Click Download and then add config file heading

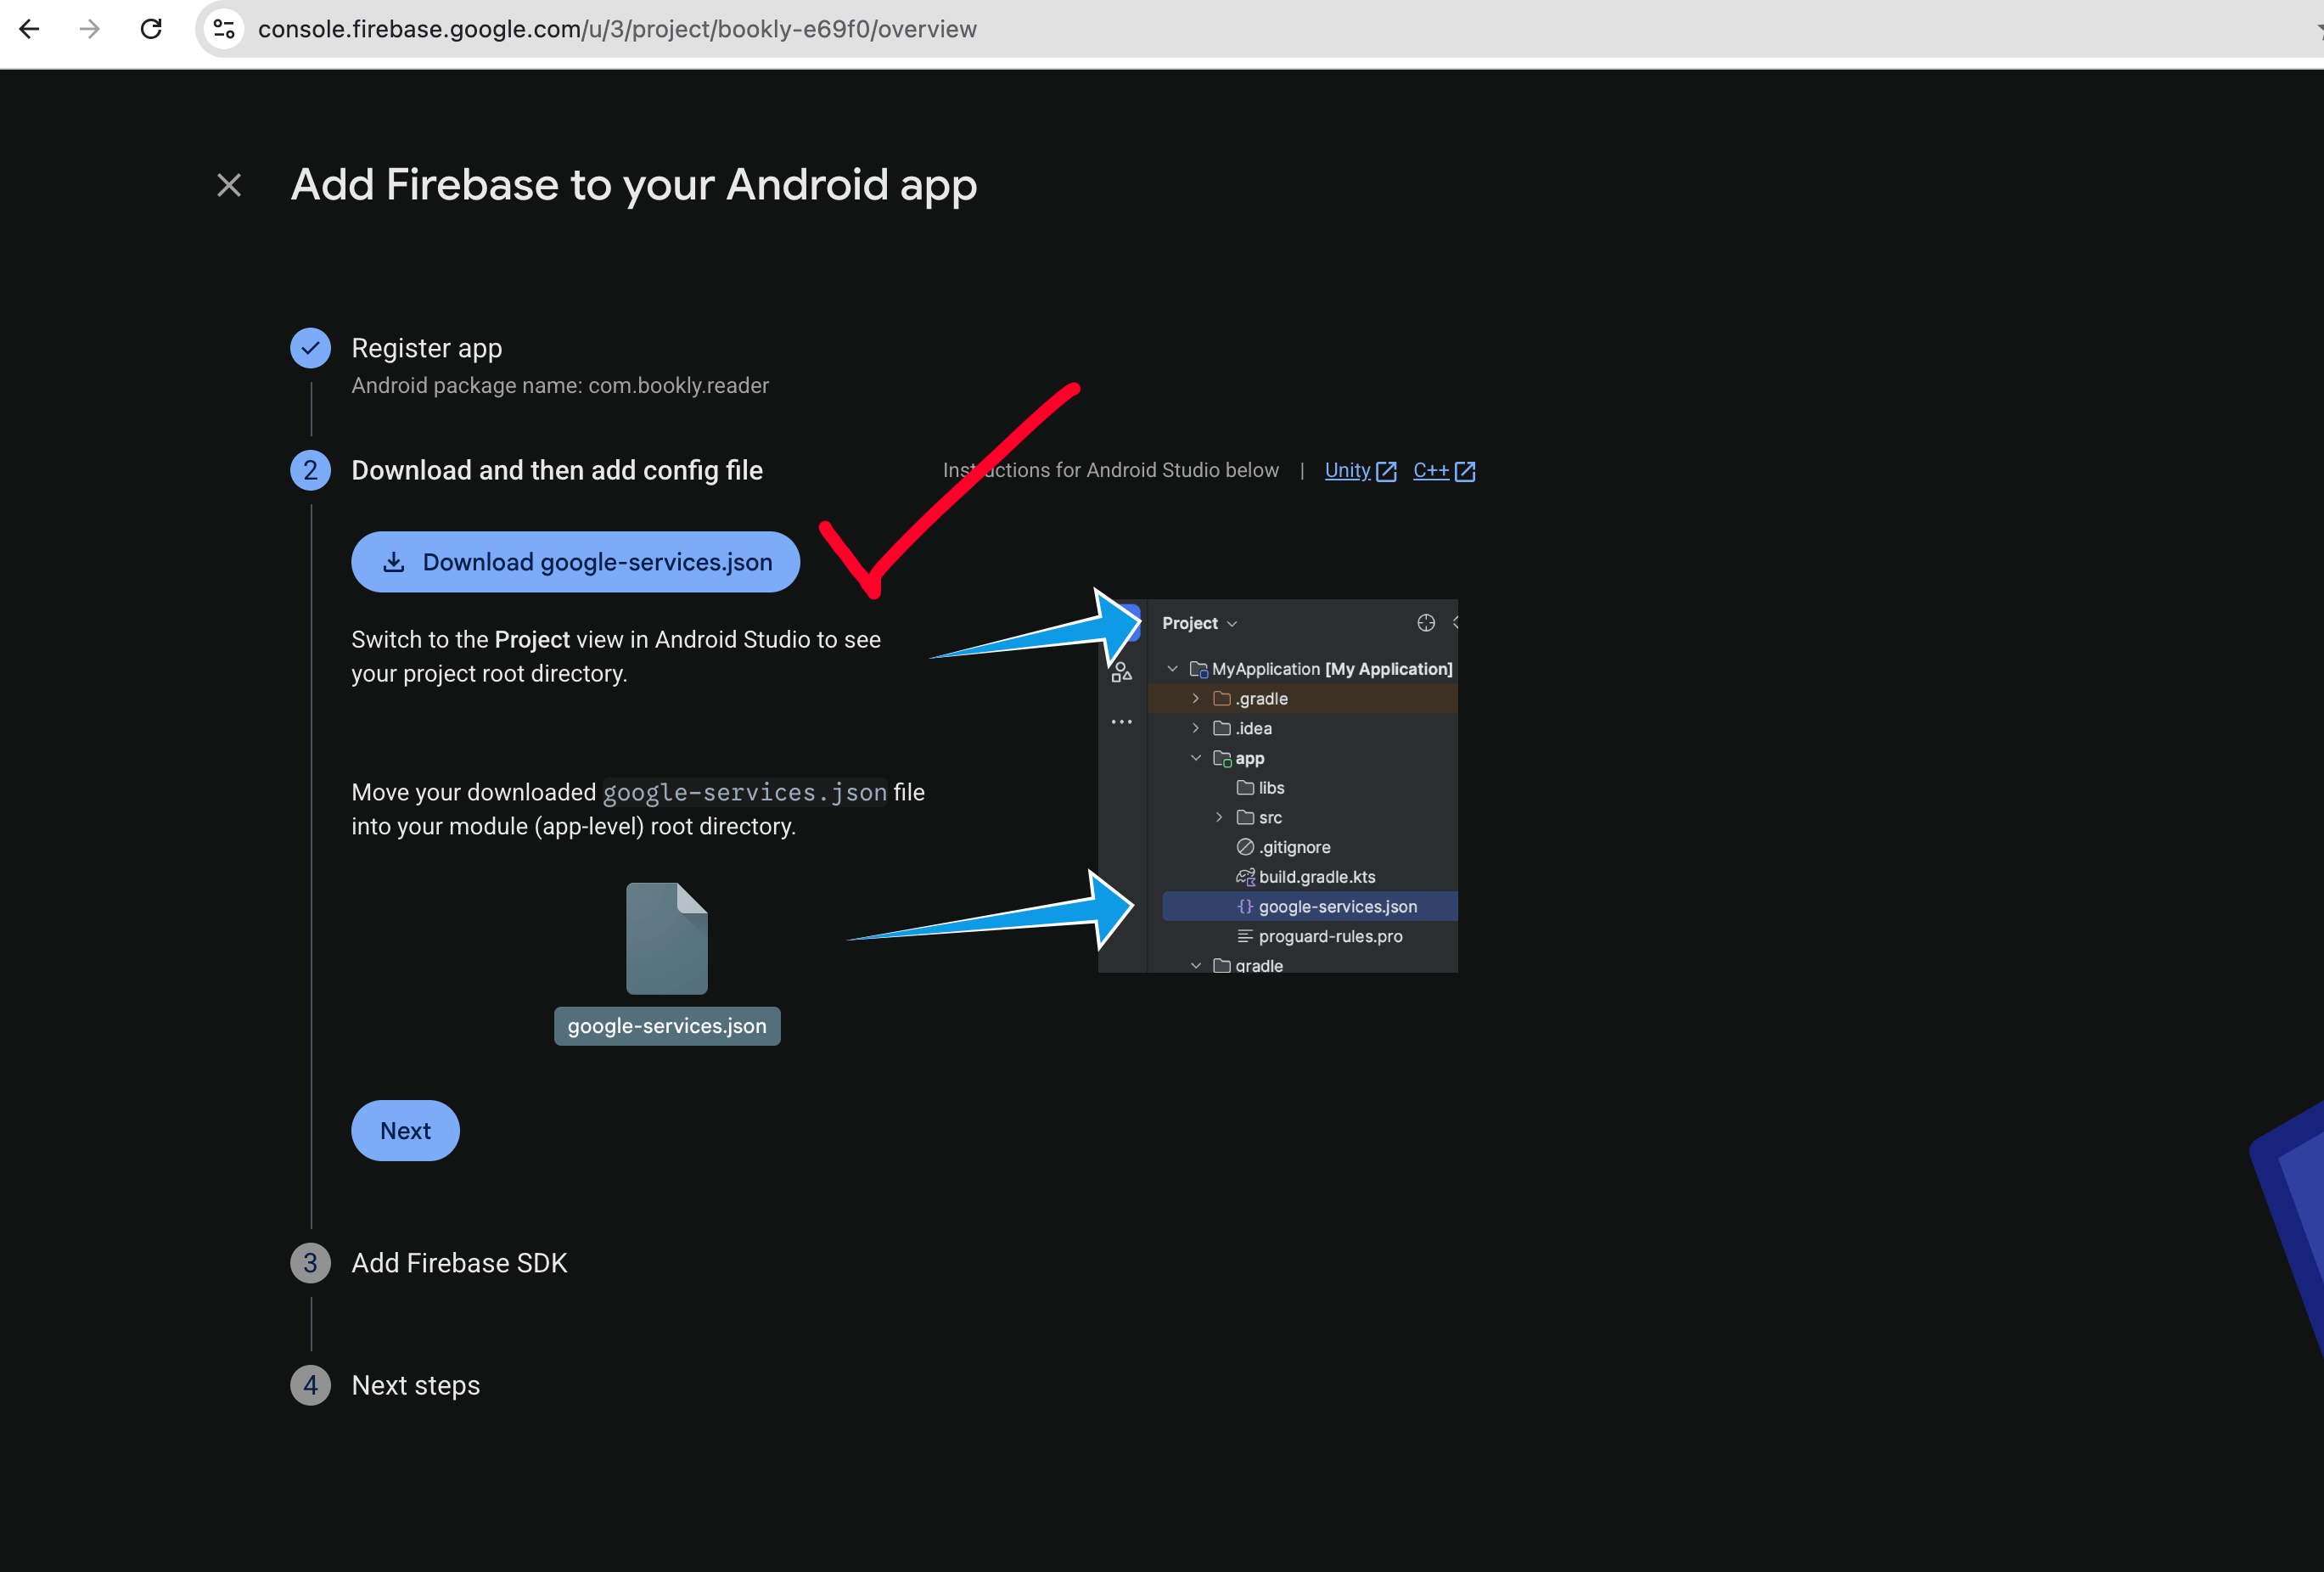click(557, 470)
